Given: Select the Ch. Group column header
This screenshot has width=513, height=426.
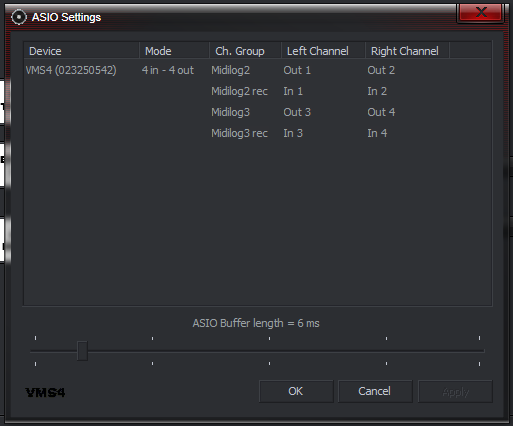Looking at the screenshot, I should [246, 51].
